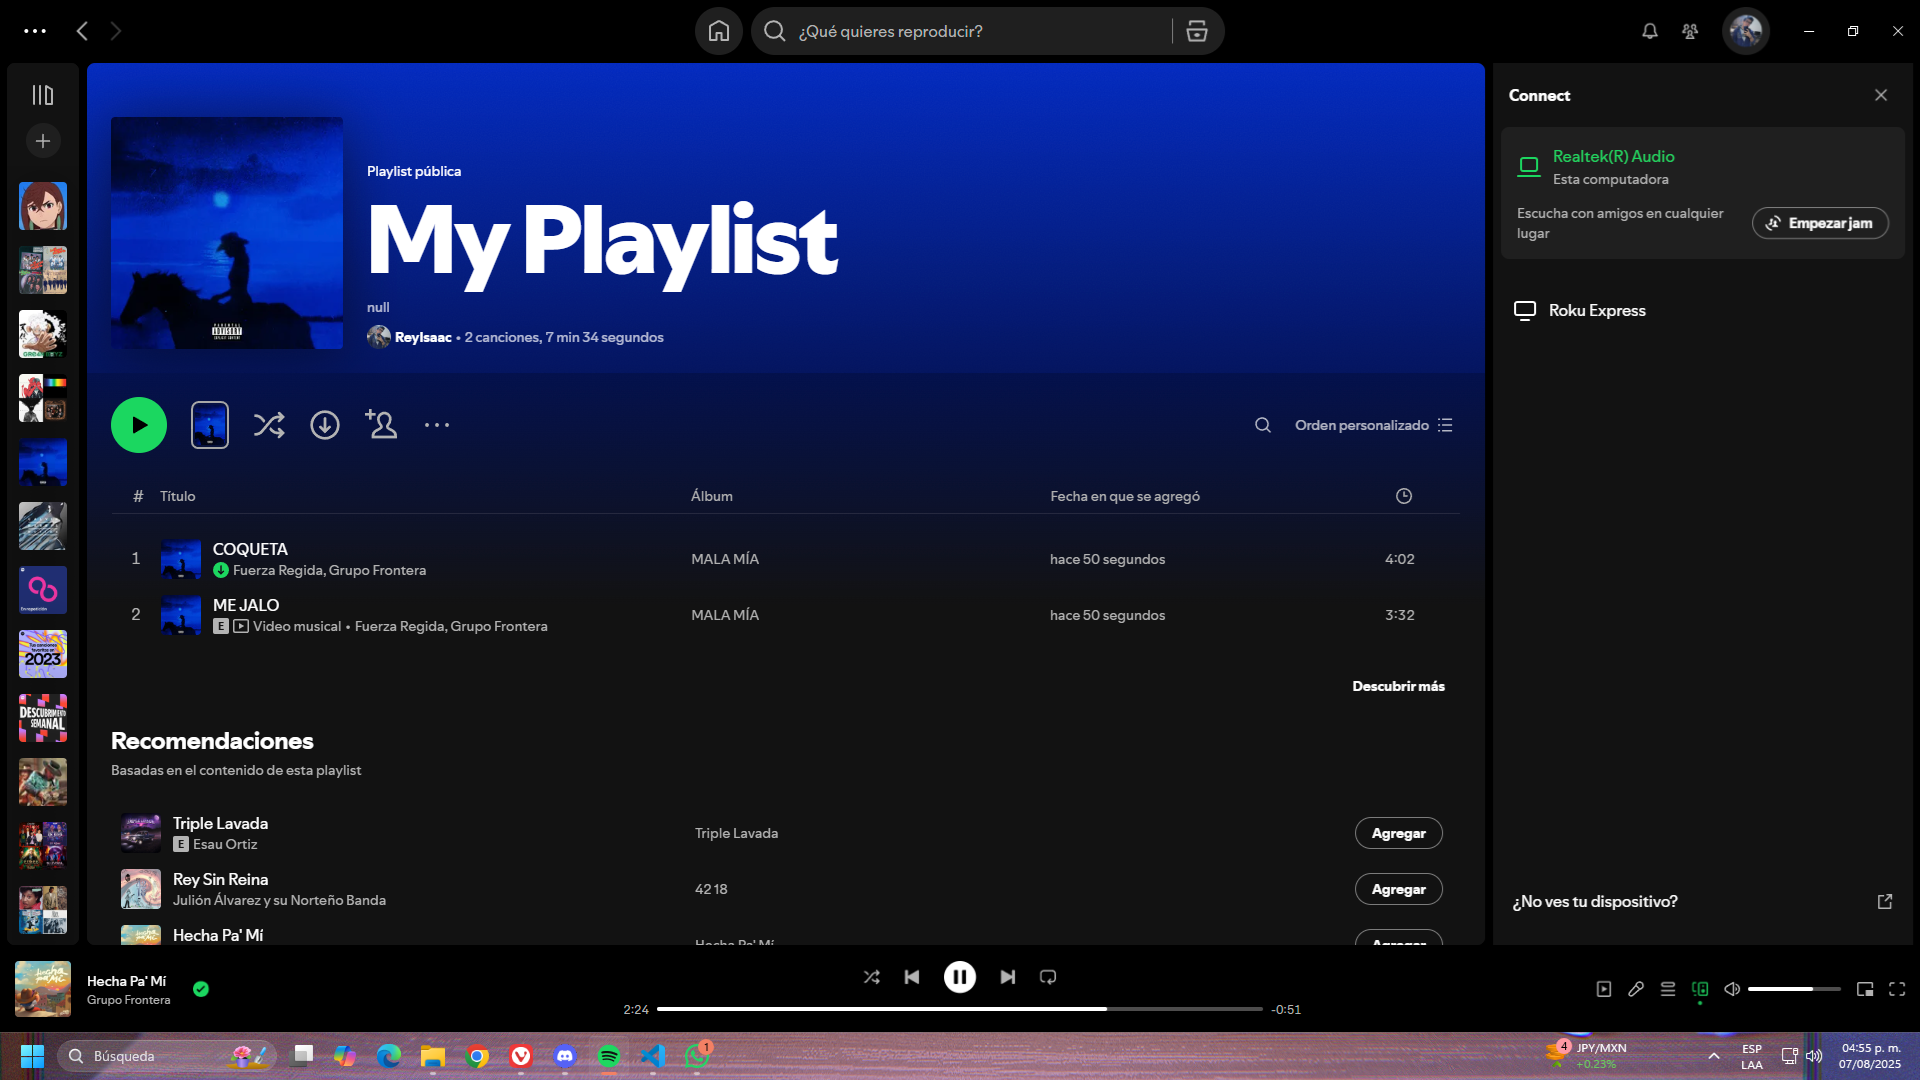The height and width of the screenshot is (1080, 1920).
Task: Invite collaborators to the playlist
Action: point(381,424)
